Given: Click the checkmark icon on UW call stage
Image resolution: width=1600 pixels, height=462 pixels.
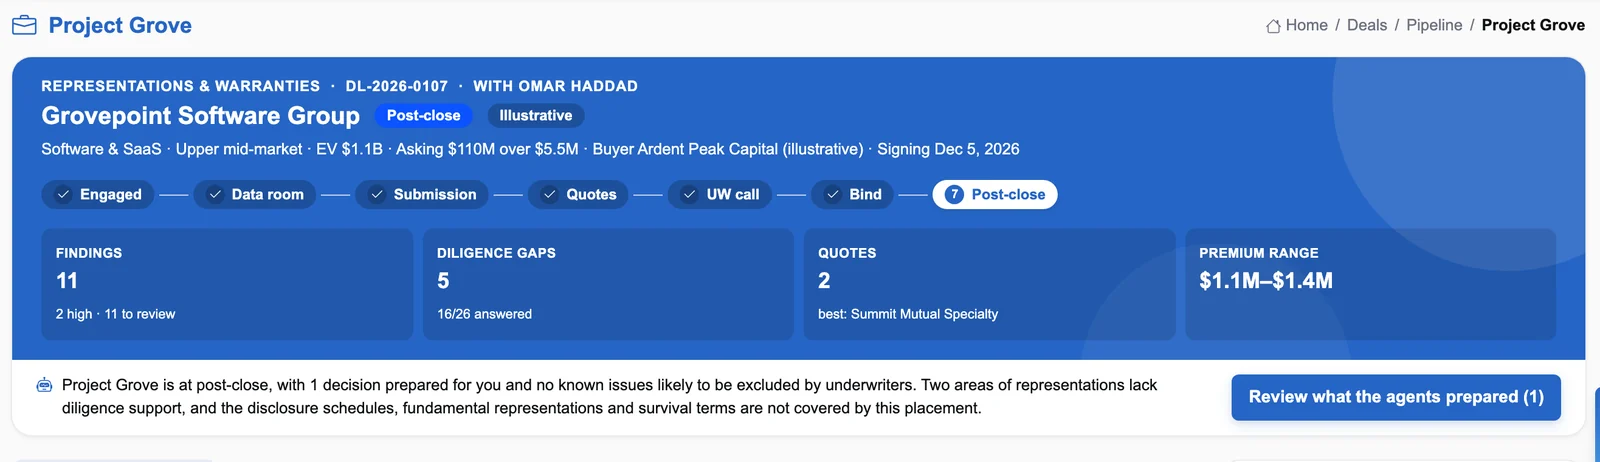Looking at the screenshot, I should [x=689, y=195].
